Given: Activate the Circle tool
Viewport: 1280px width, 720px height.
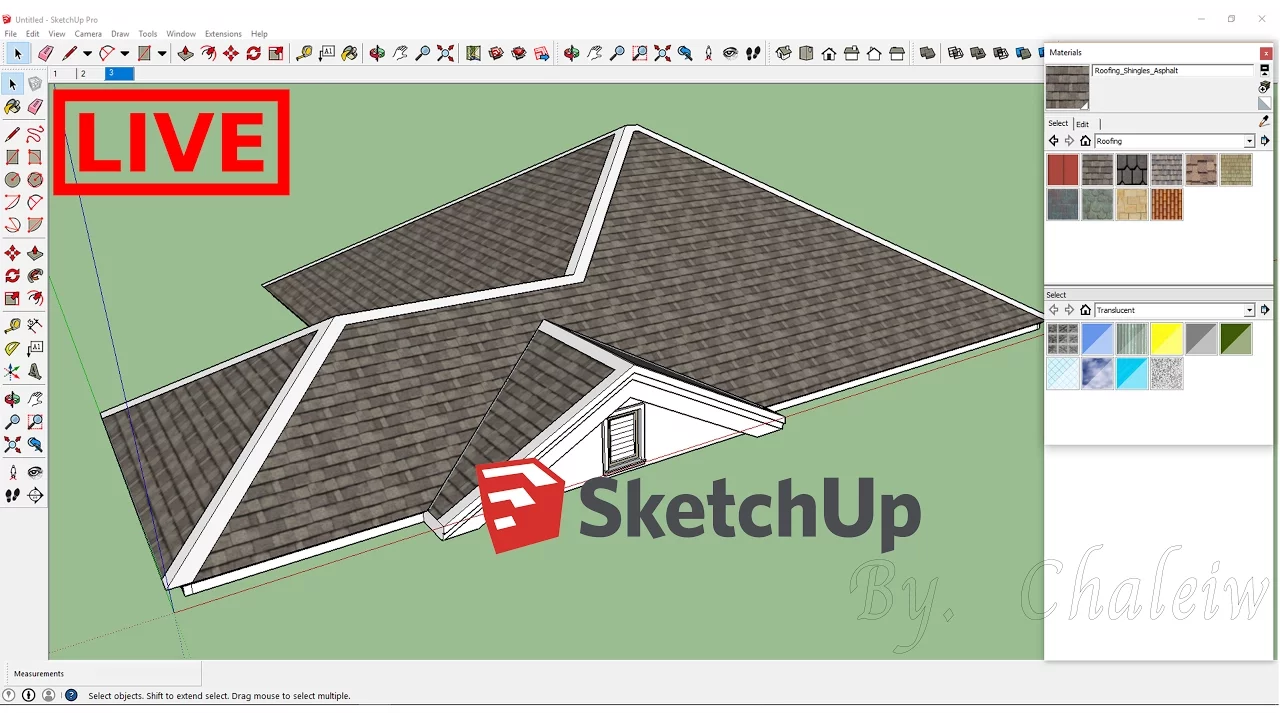Looking at the screenshot, I should coord(12,180).
